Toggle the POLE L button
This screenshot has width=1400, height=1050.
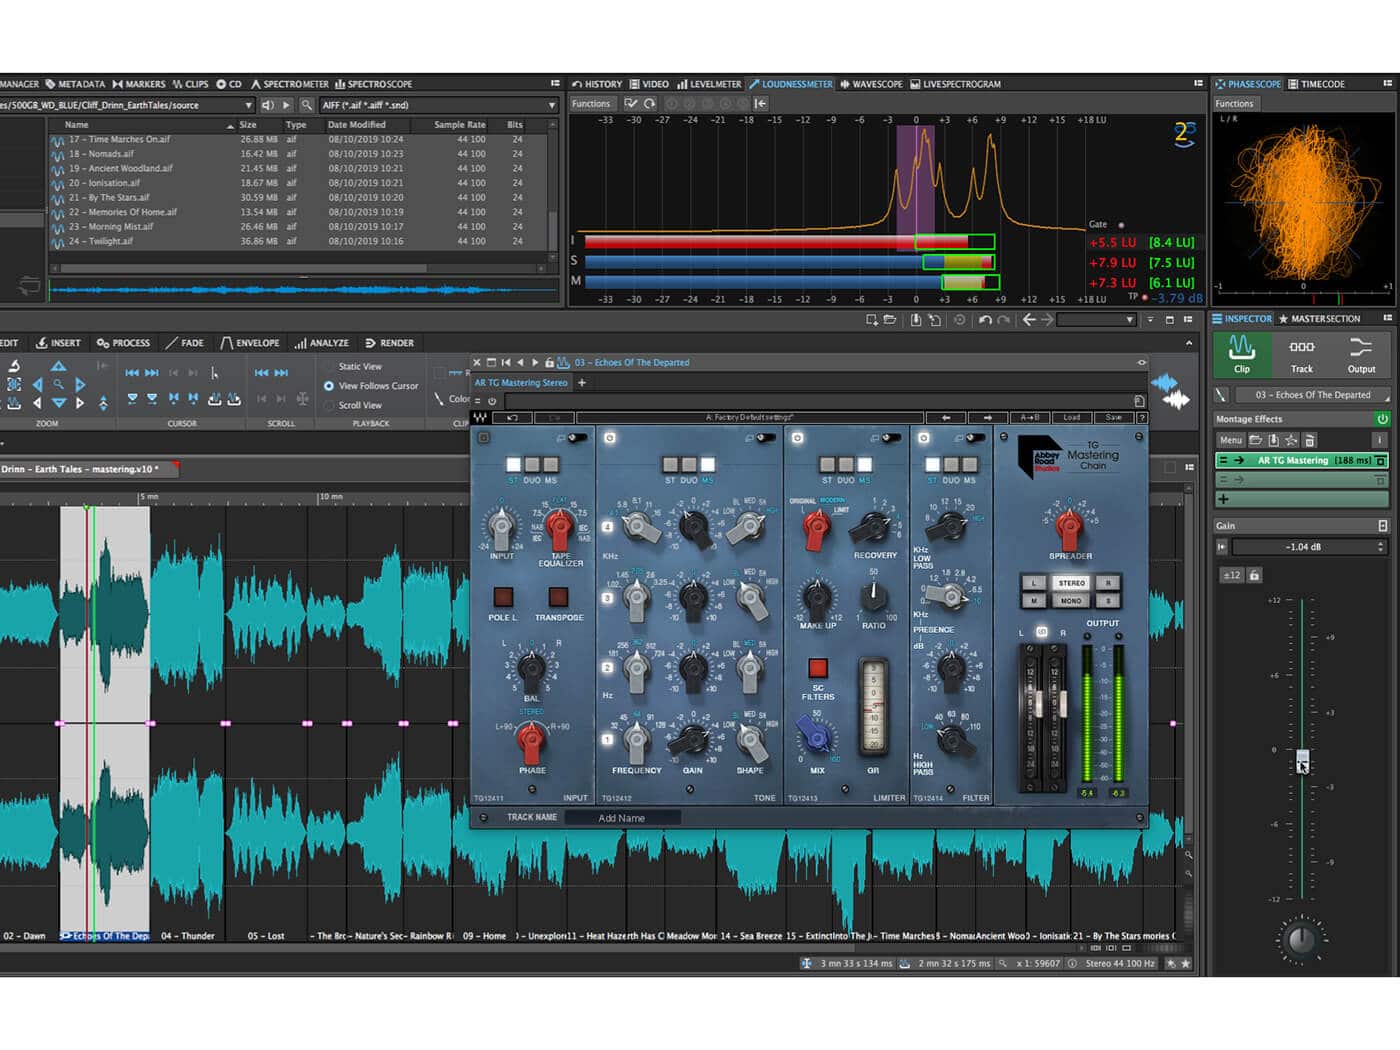point(503,597)
